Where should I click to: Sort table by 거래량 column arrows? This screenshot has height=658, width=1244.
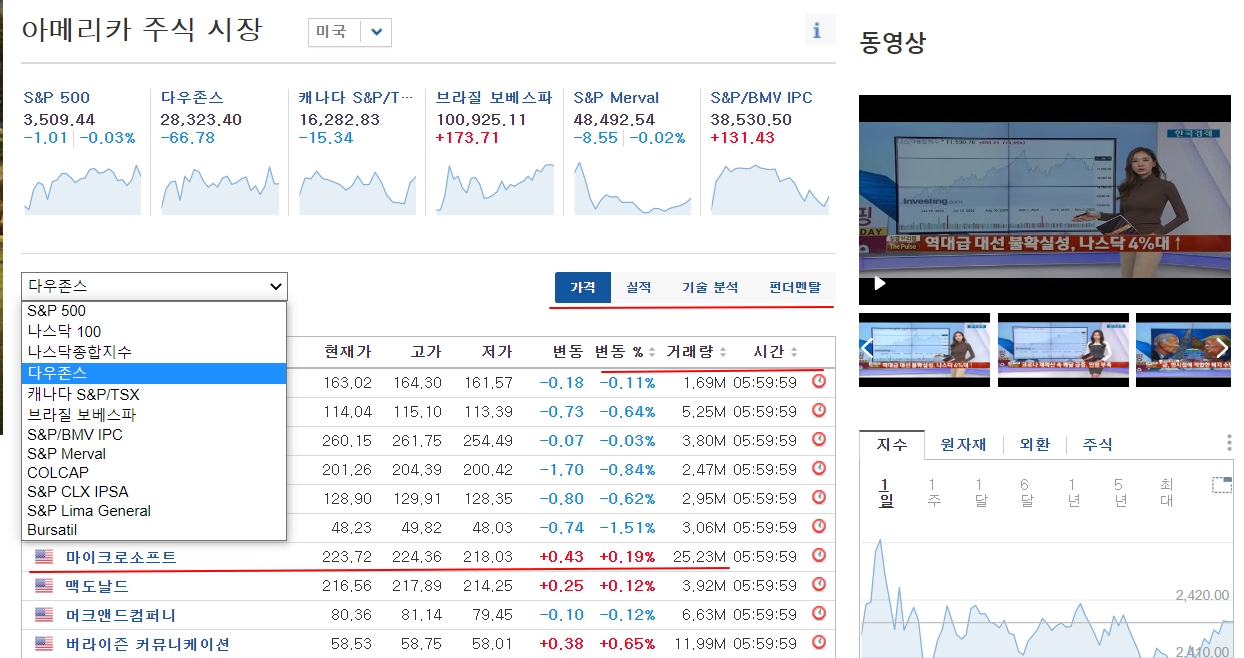(722, 352)
